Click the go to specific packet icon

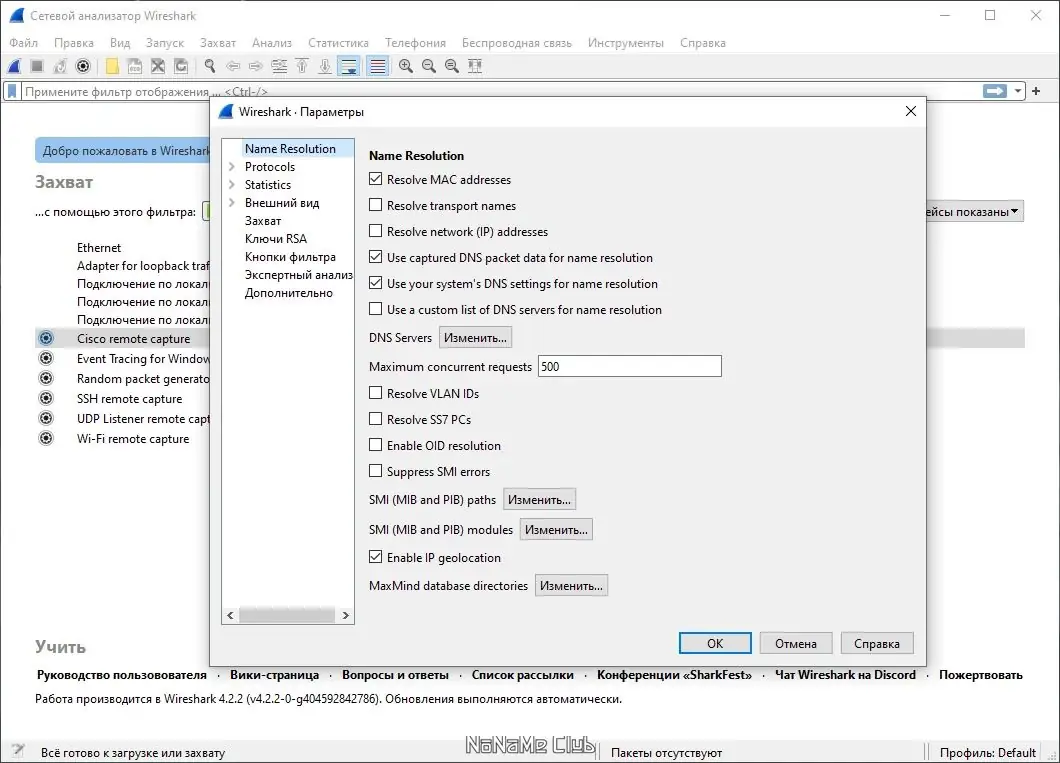pyautogui.click(x=279, y=66)
